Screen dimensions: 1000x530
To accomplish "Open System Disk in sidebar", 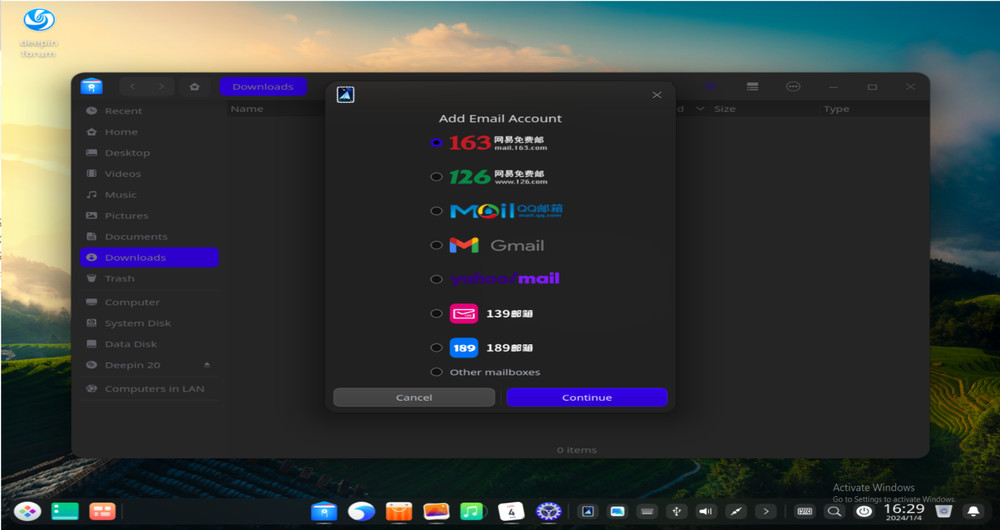I will click(149, 323).
